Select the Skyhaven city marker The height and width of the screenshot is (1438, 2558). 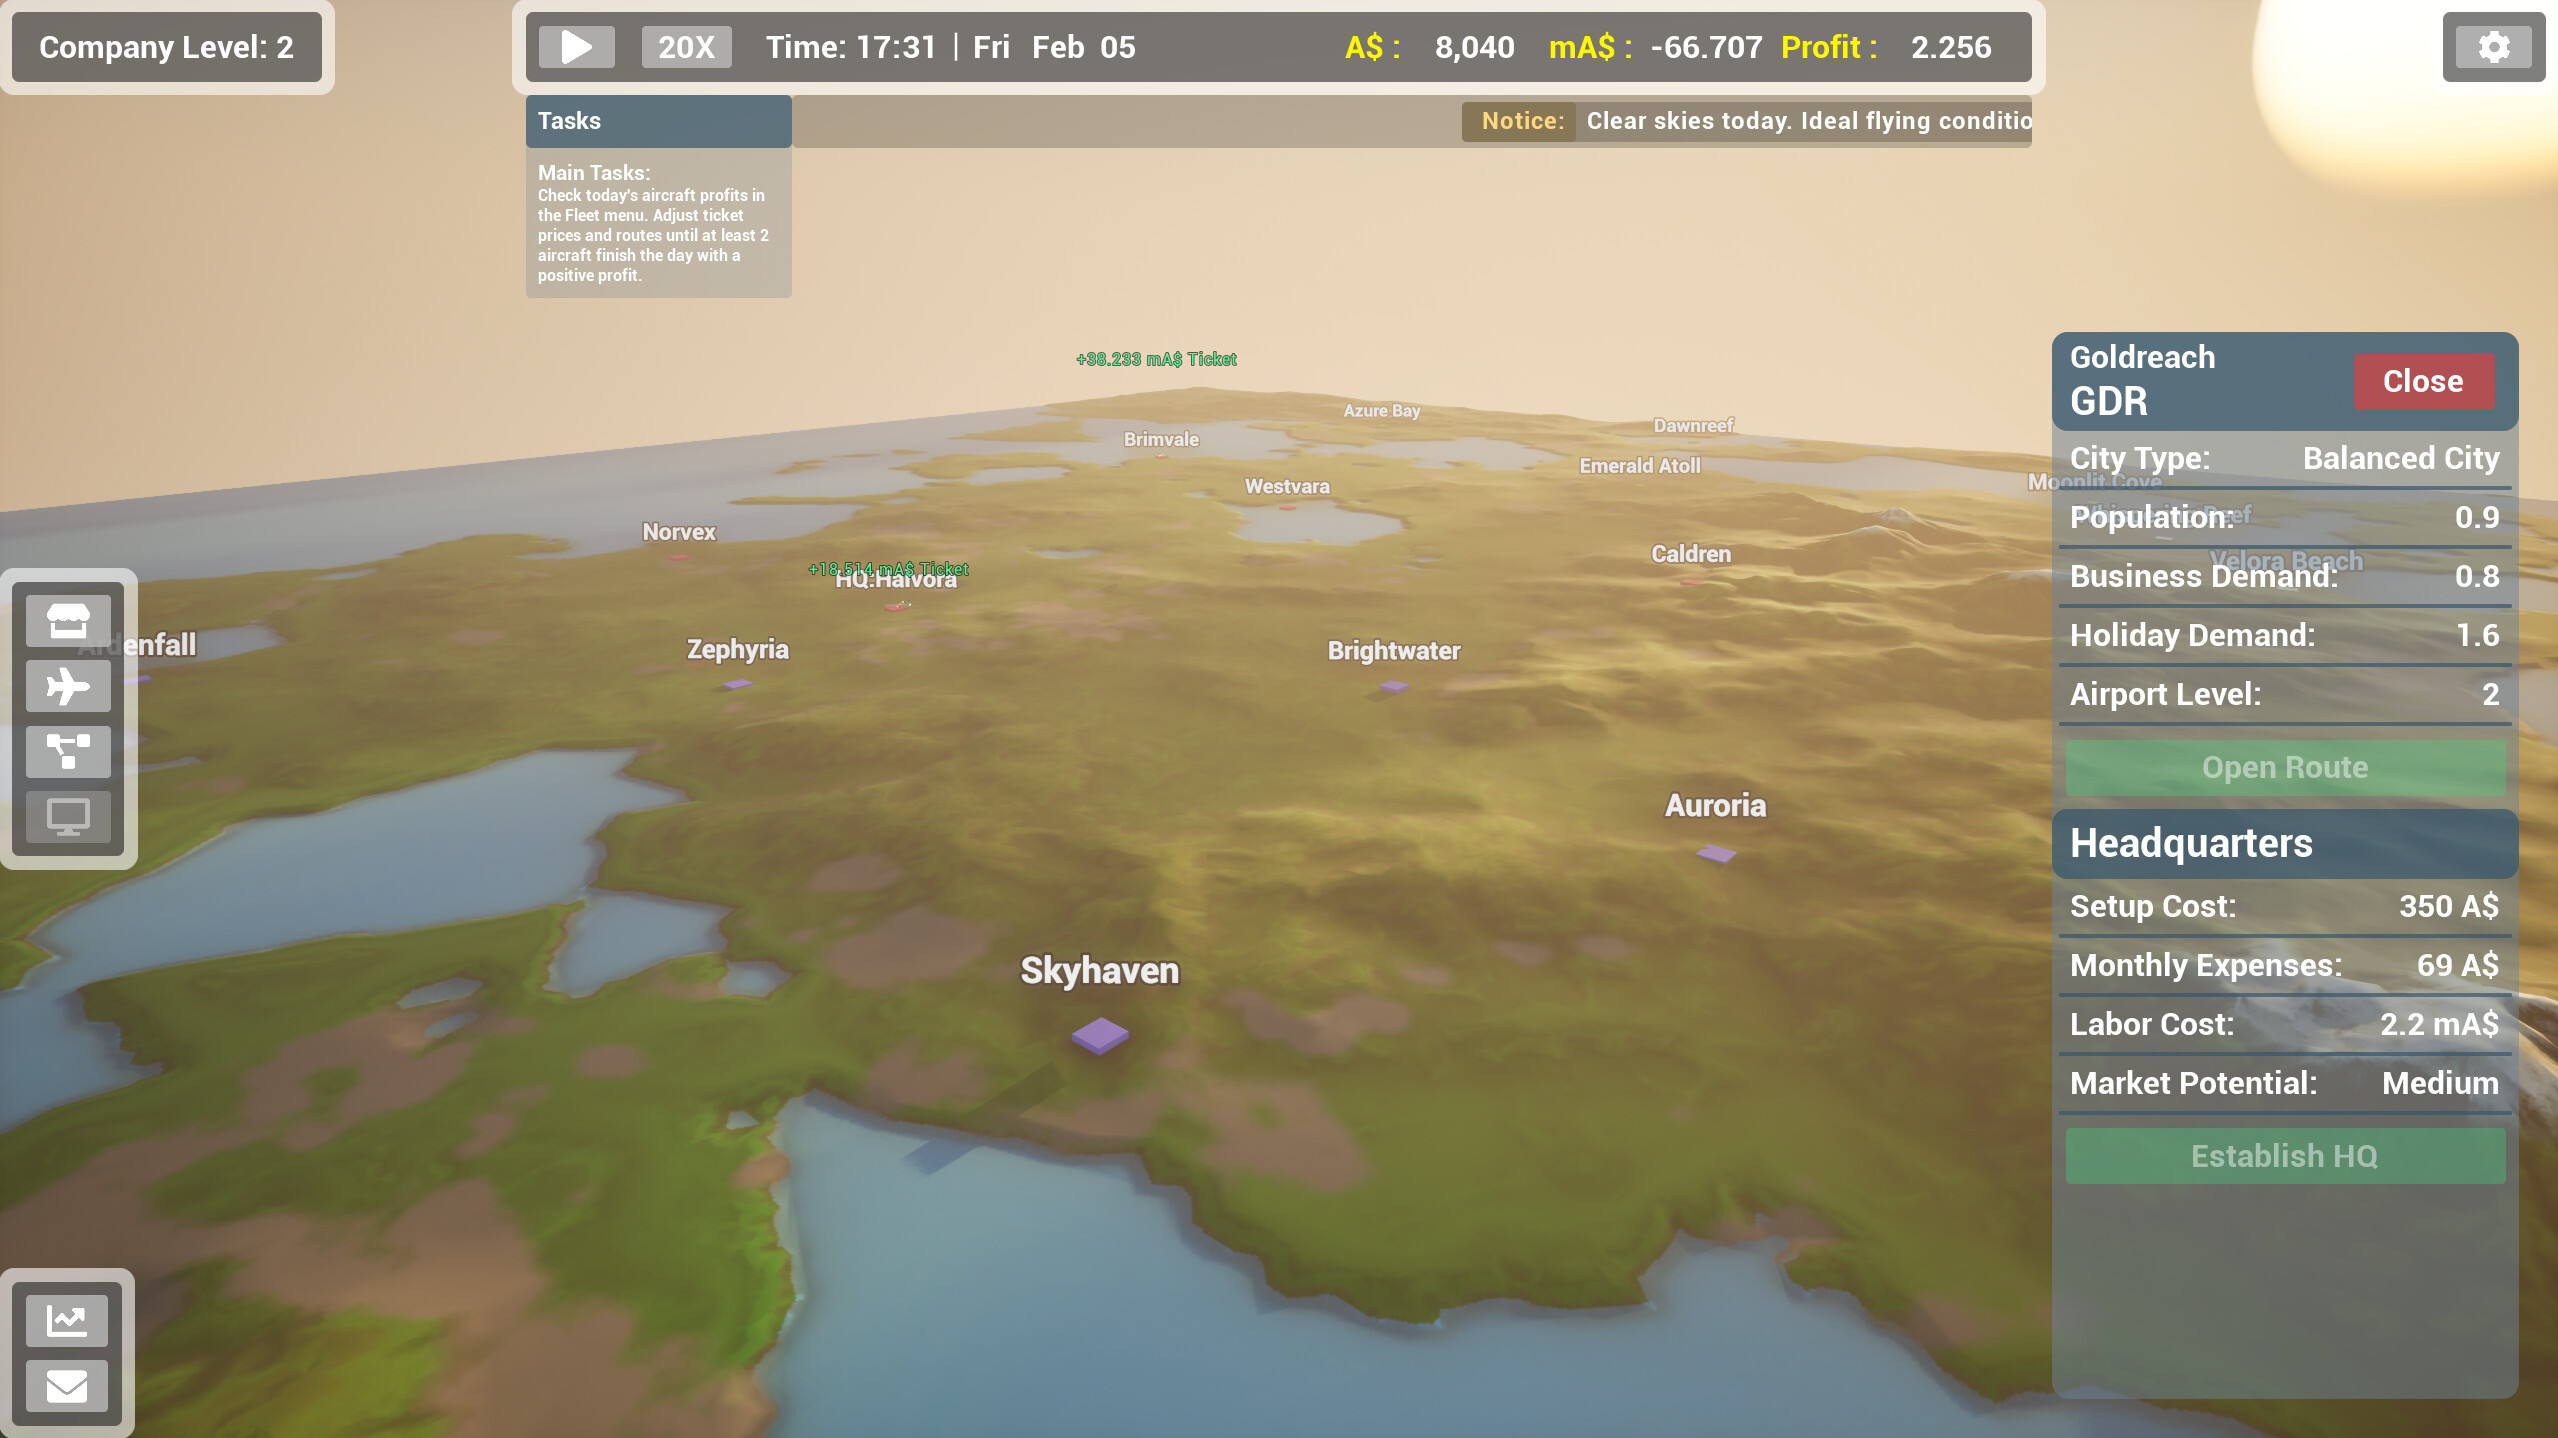click(1100, 1035)
